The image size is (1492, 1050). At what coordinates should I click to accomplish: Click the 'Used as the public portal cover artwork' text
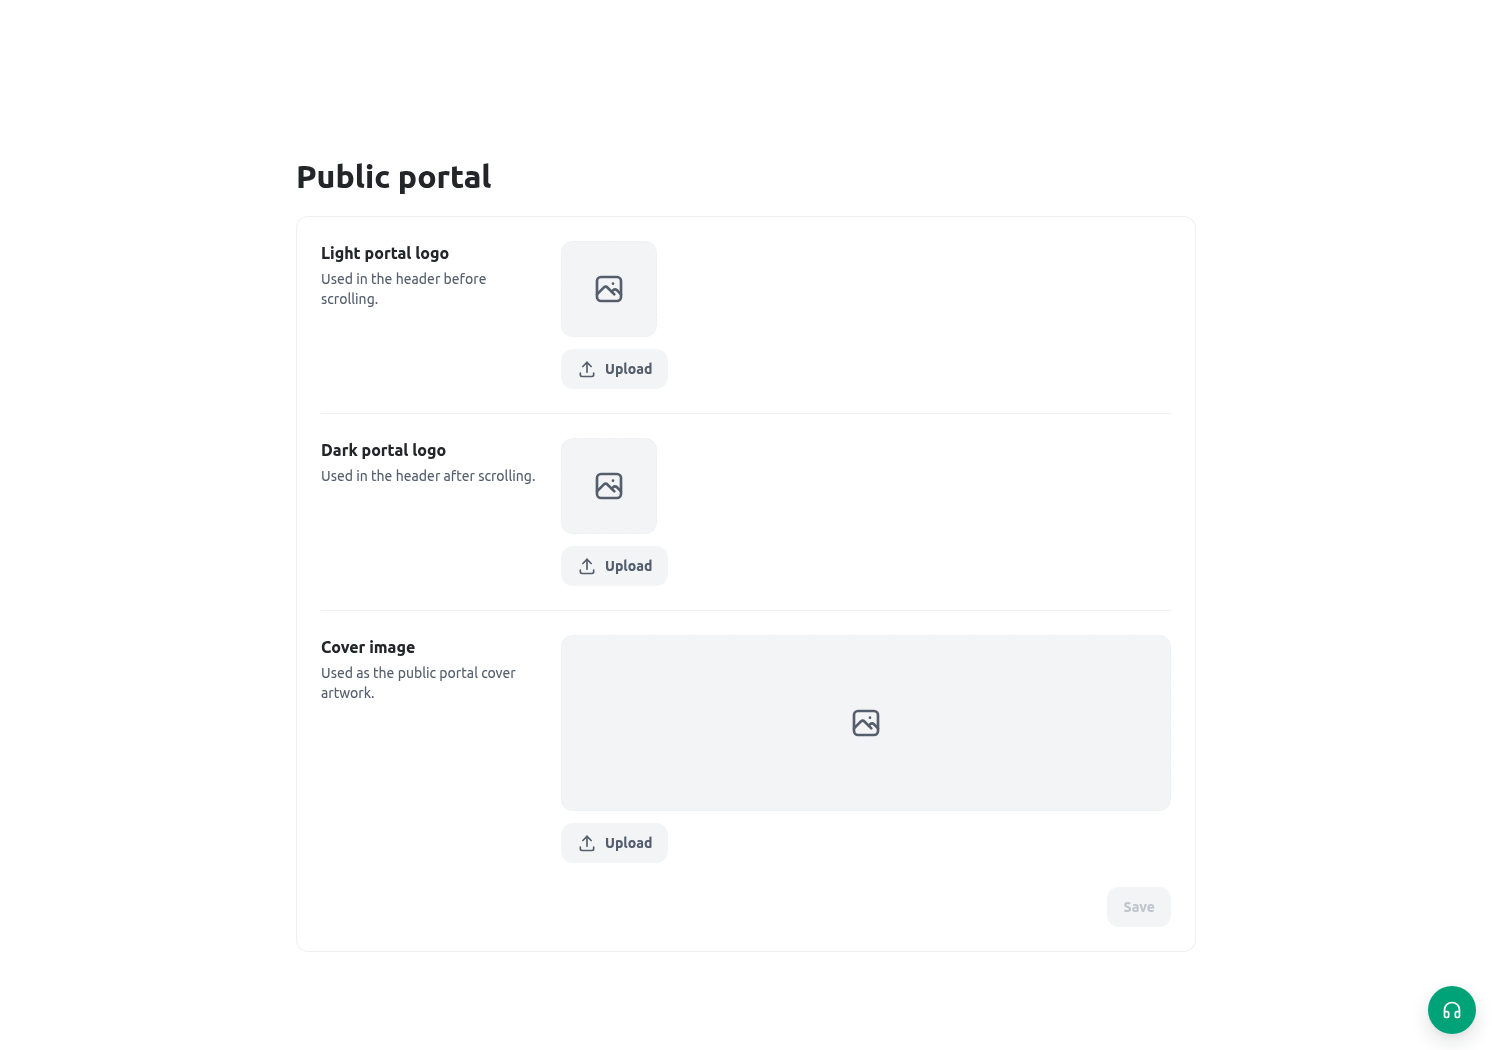click(x=418, y=683)
